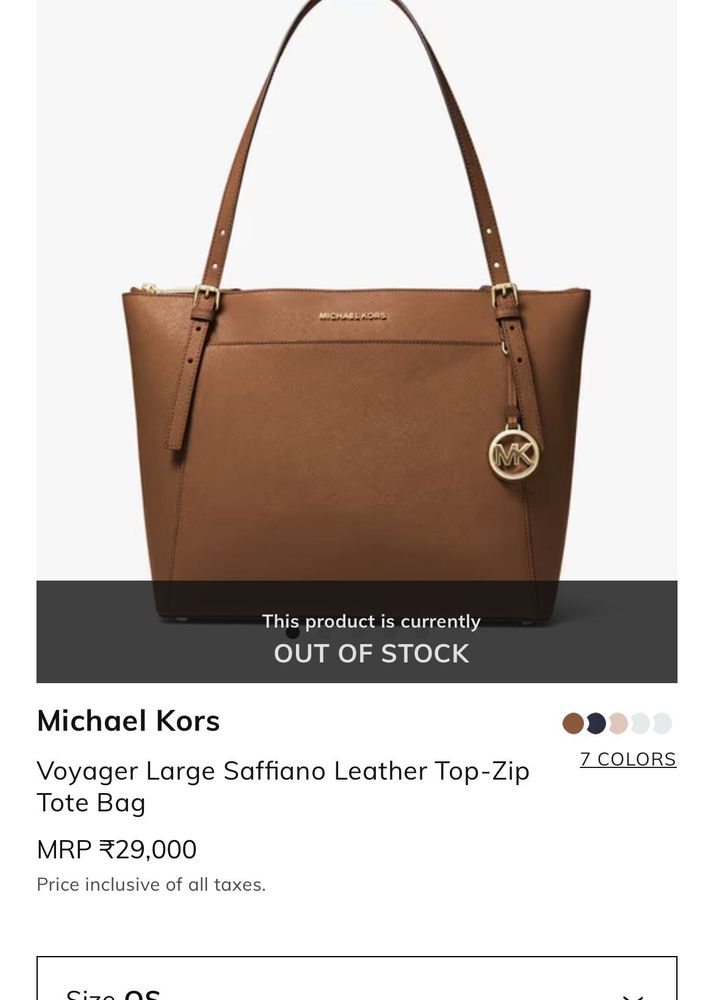Open the Size OS dropdown

(x=357, y=978)
